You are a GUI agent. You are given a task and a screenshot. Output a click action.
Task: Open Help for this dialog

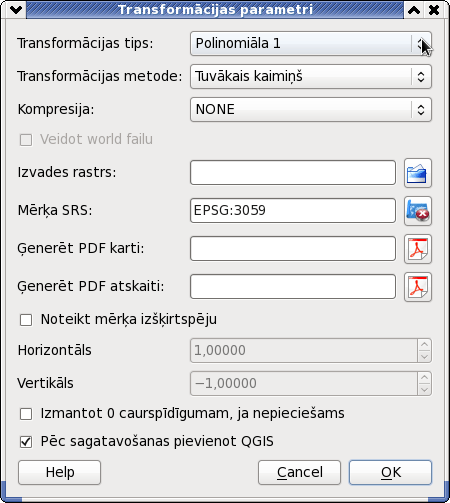click(59, 472)
